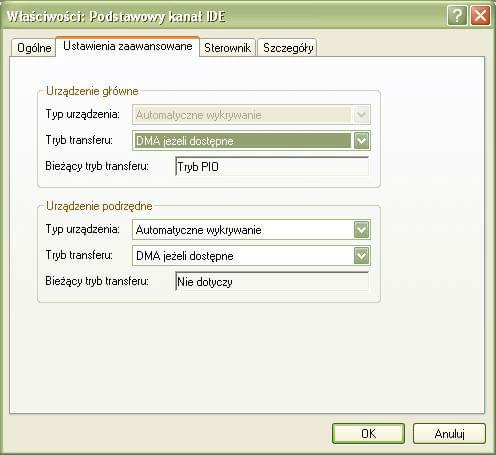The image size is (496, 455).
Task: Click the help question mark icon
Action: [457, 16]
